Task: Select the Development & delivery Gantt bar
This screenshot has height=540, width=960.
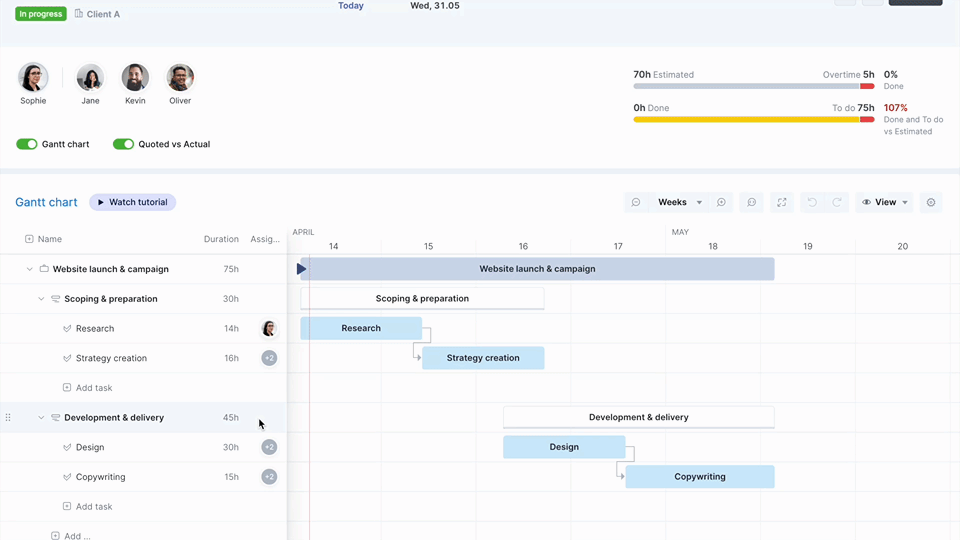Action: pos(639,418)
